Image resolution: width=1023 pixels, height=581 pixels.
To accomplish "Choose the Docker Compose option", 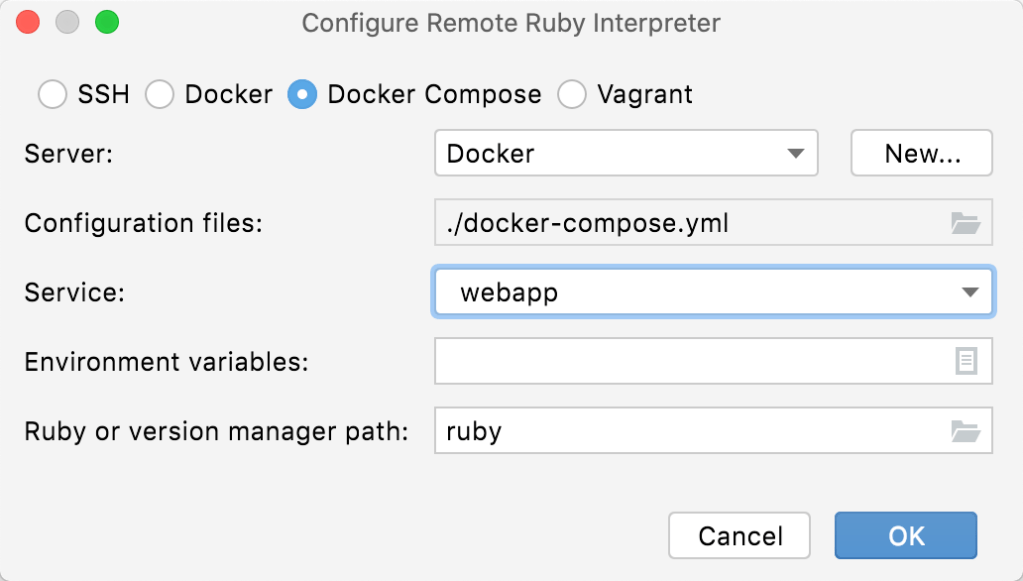I will coord(302,95).
